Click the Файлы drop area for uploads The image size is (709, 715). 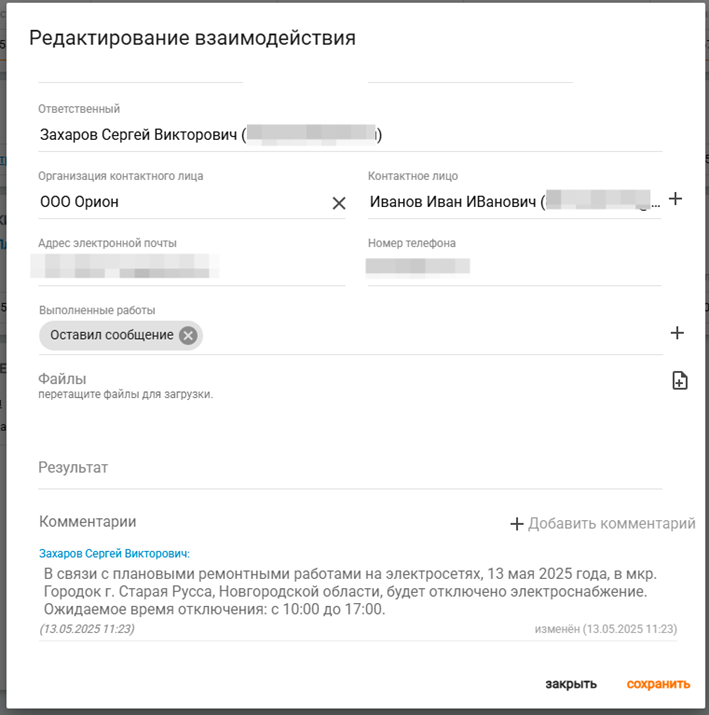click(x=350, y=399)
